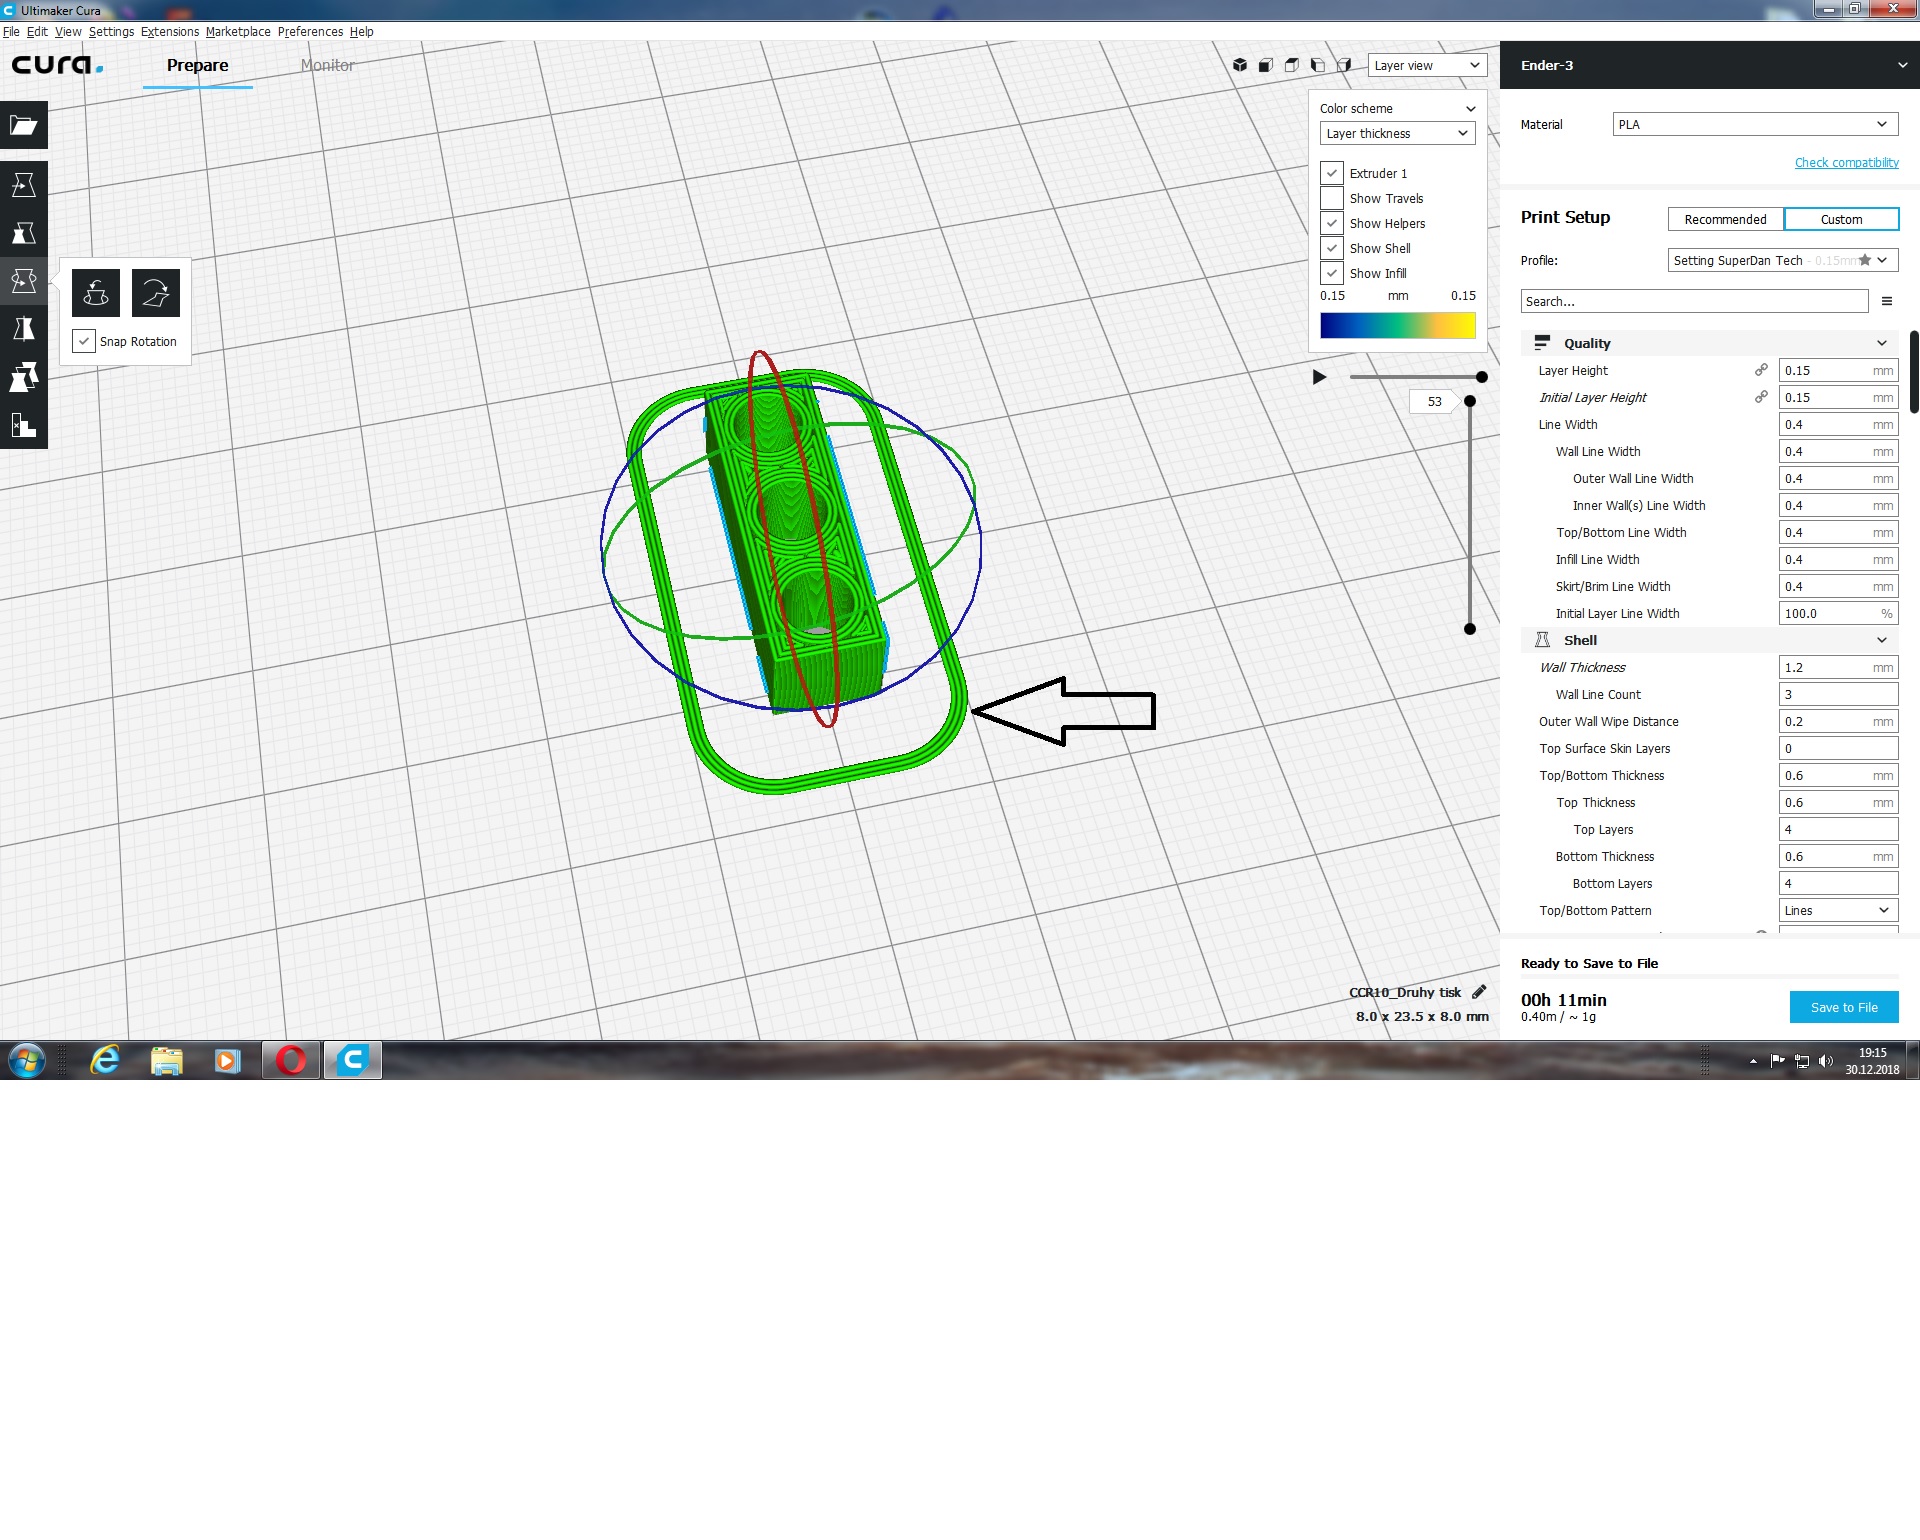Click the Lay Flat rotation button
1920x1540 pixels.
pyautogui.click(x=156, y=293)
